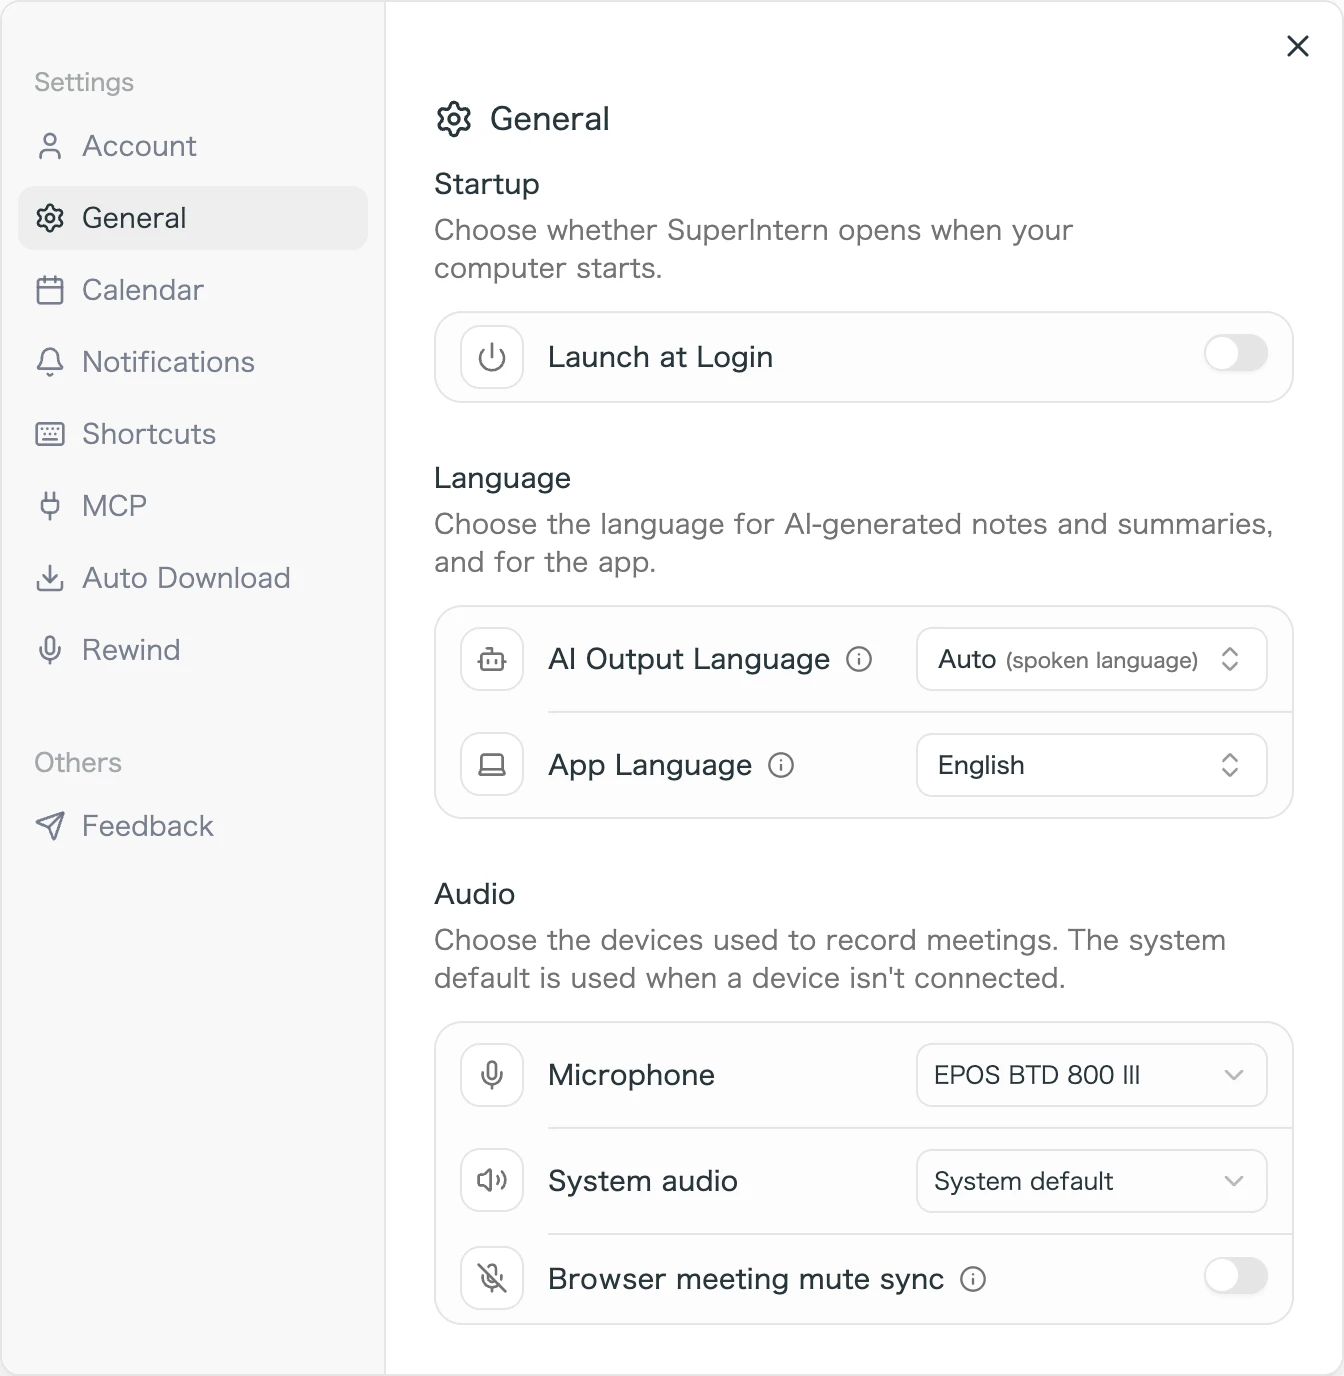1344x1376 pixels.
Task: Click the laptop icon beside App Language
Action: (492, 765)
